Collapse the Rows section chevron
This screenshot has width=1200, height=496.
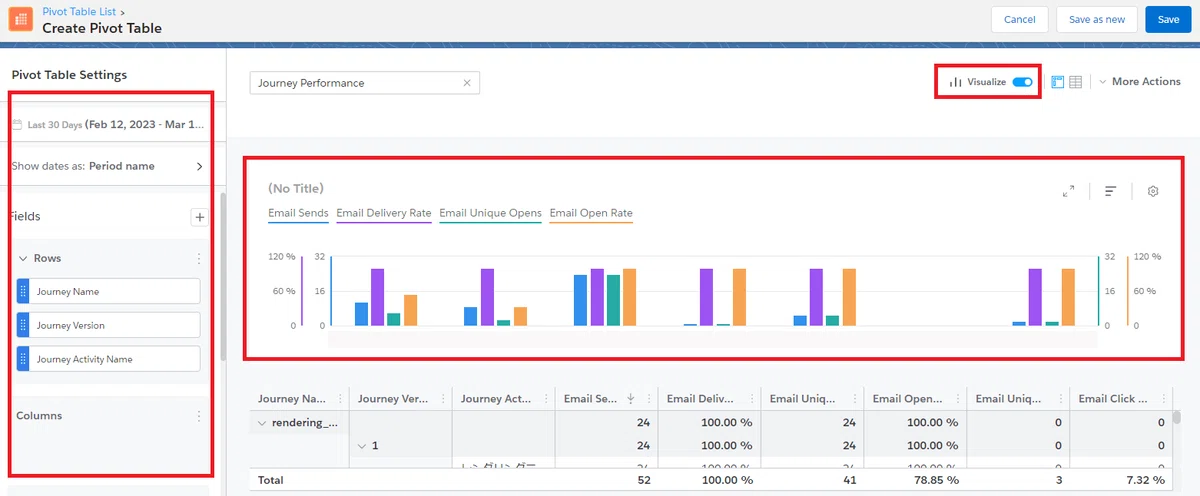click(23, 258)
